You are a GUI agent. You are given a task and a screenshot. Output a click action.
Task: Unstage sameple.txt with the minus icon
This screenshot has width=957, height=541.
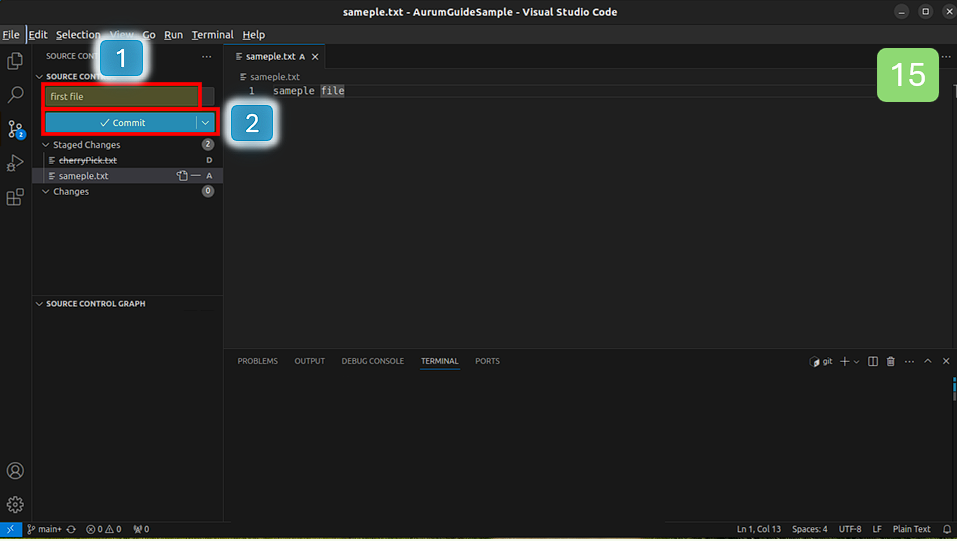195,176
